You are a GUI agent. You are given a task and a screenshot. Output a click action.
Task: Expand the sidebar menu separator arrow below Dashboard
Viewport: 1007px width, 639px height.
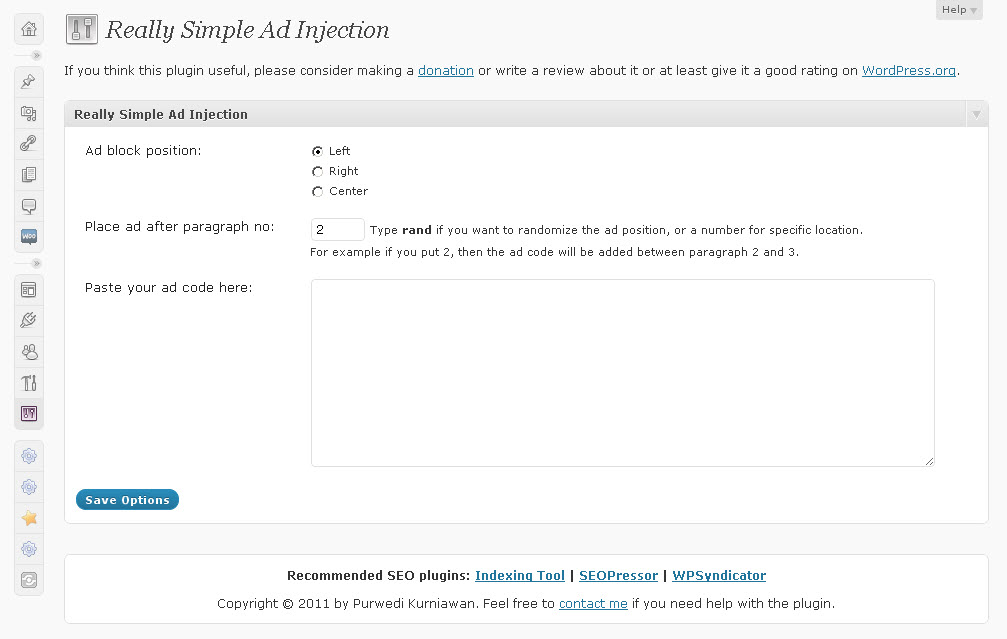coord(37,56)
